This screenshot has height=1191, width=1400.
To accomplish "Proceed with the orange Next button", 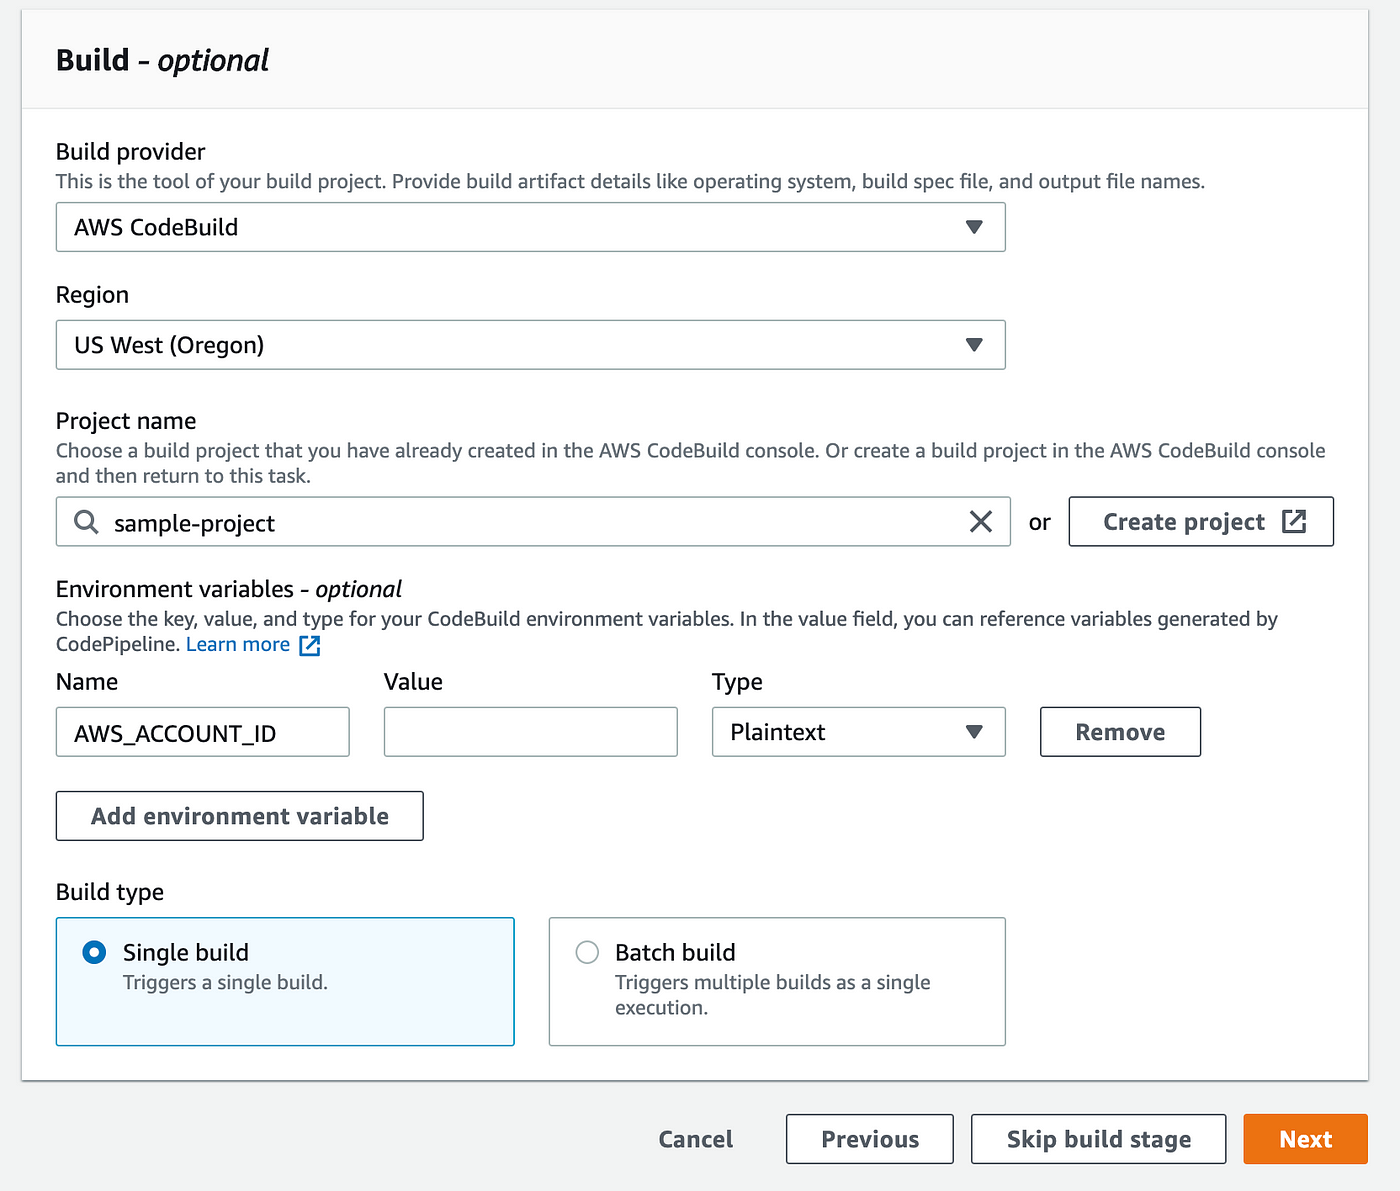I will pyautogui.click(x=1305, y=1139).
